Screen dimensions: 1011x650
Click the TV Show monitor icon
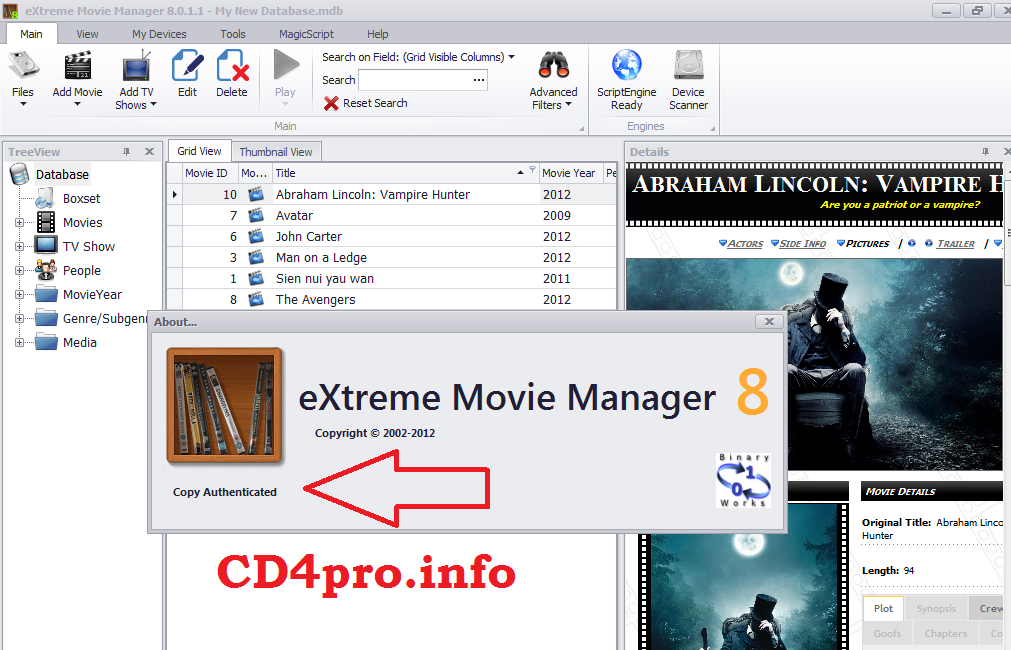46,246
